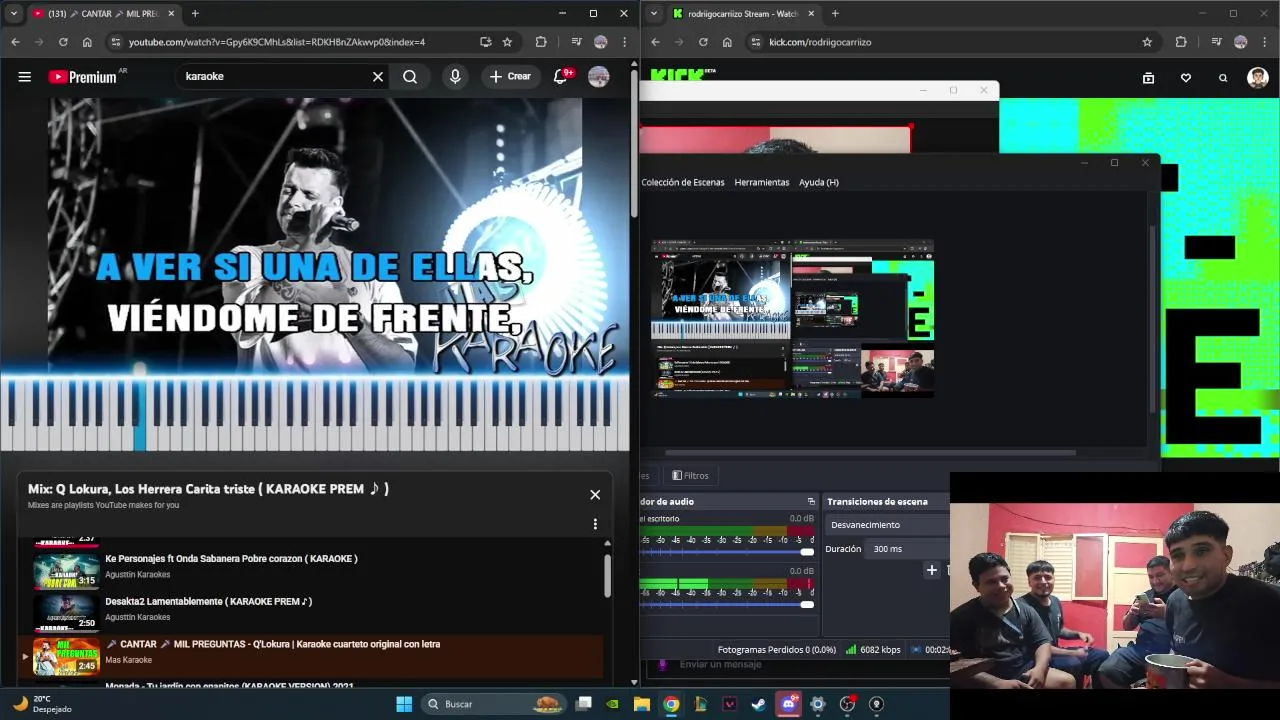View YouTube notifications bell
1280x720 pixels.
[561, 76]
